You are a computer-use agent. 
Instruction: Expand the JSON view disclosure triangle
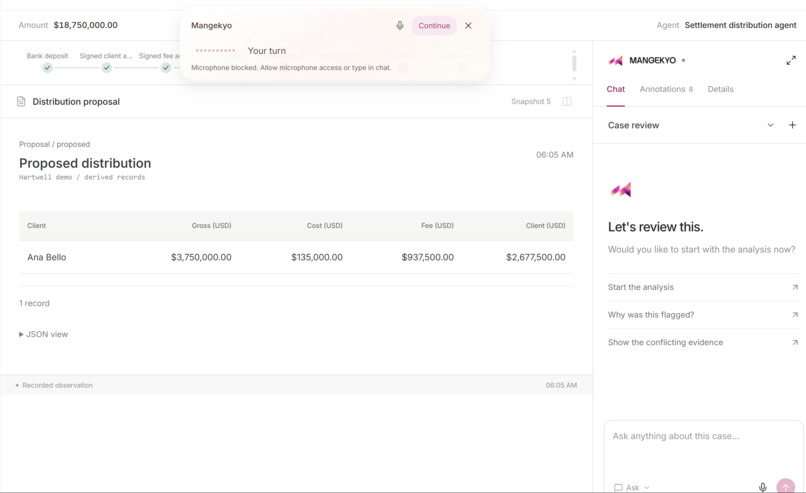(21, 334)
